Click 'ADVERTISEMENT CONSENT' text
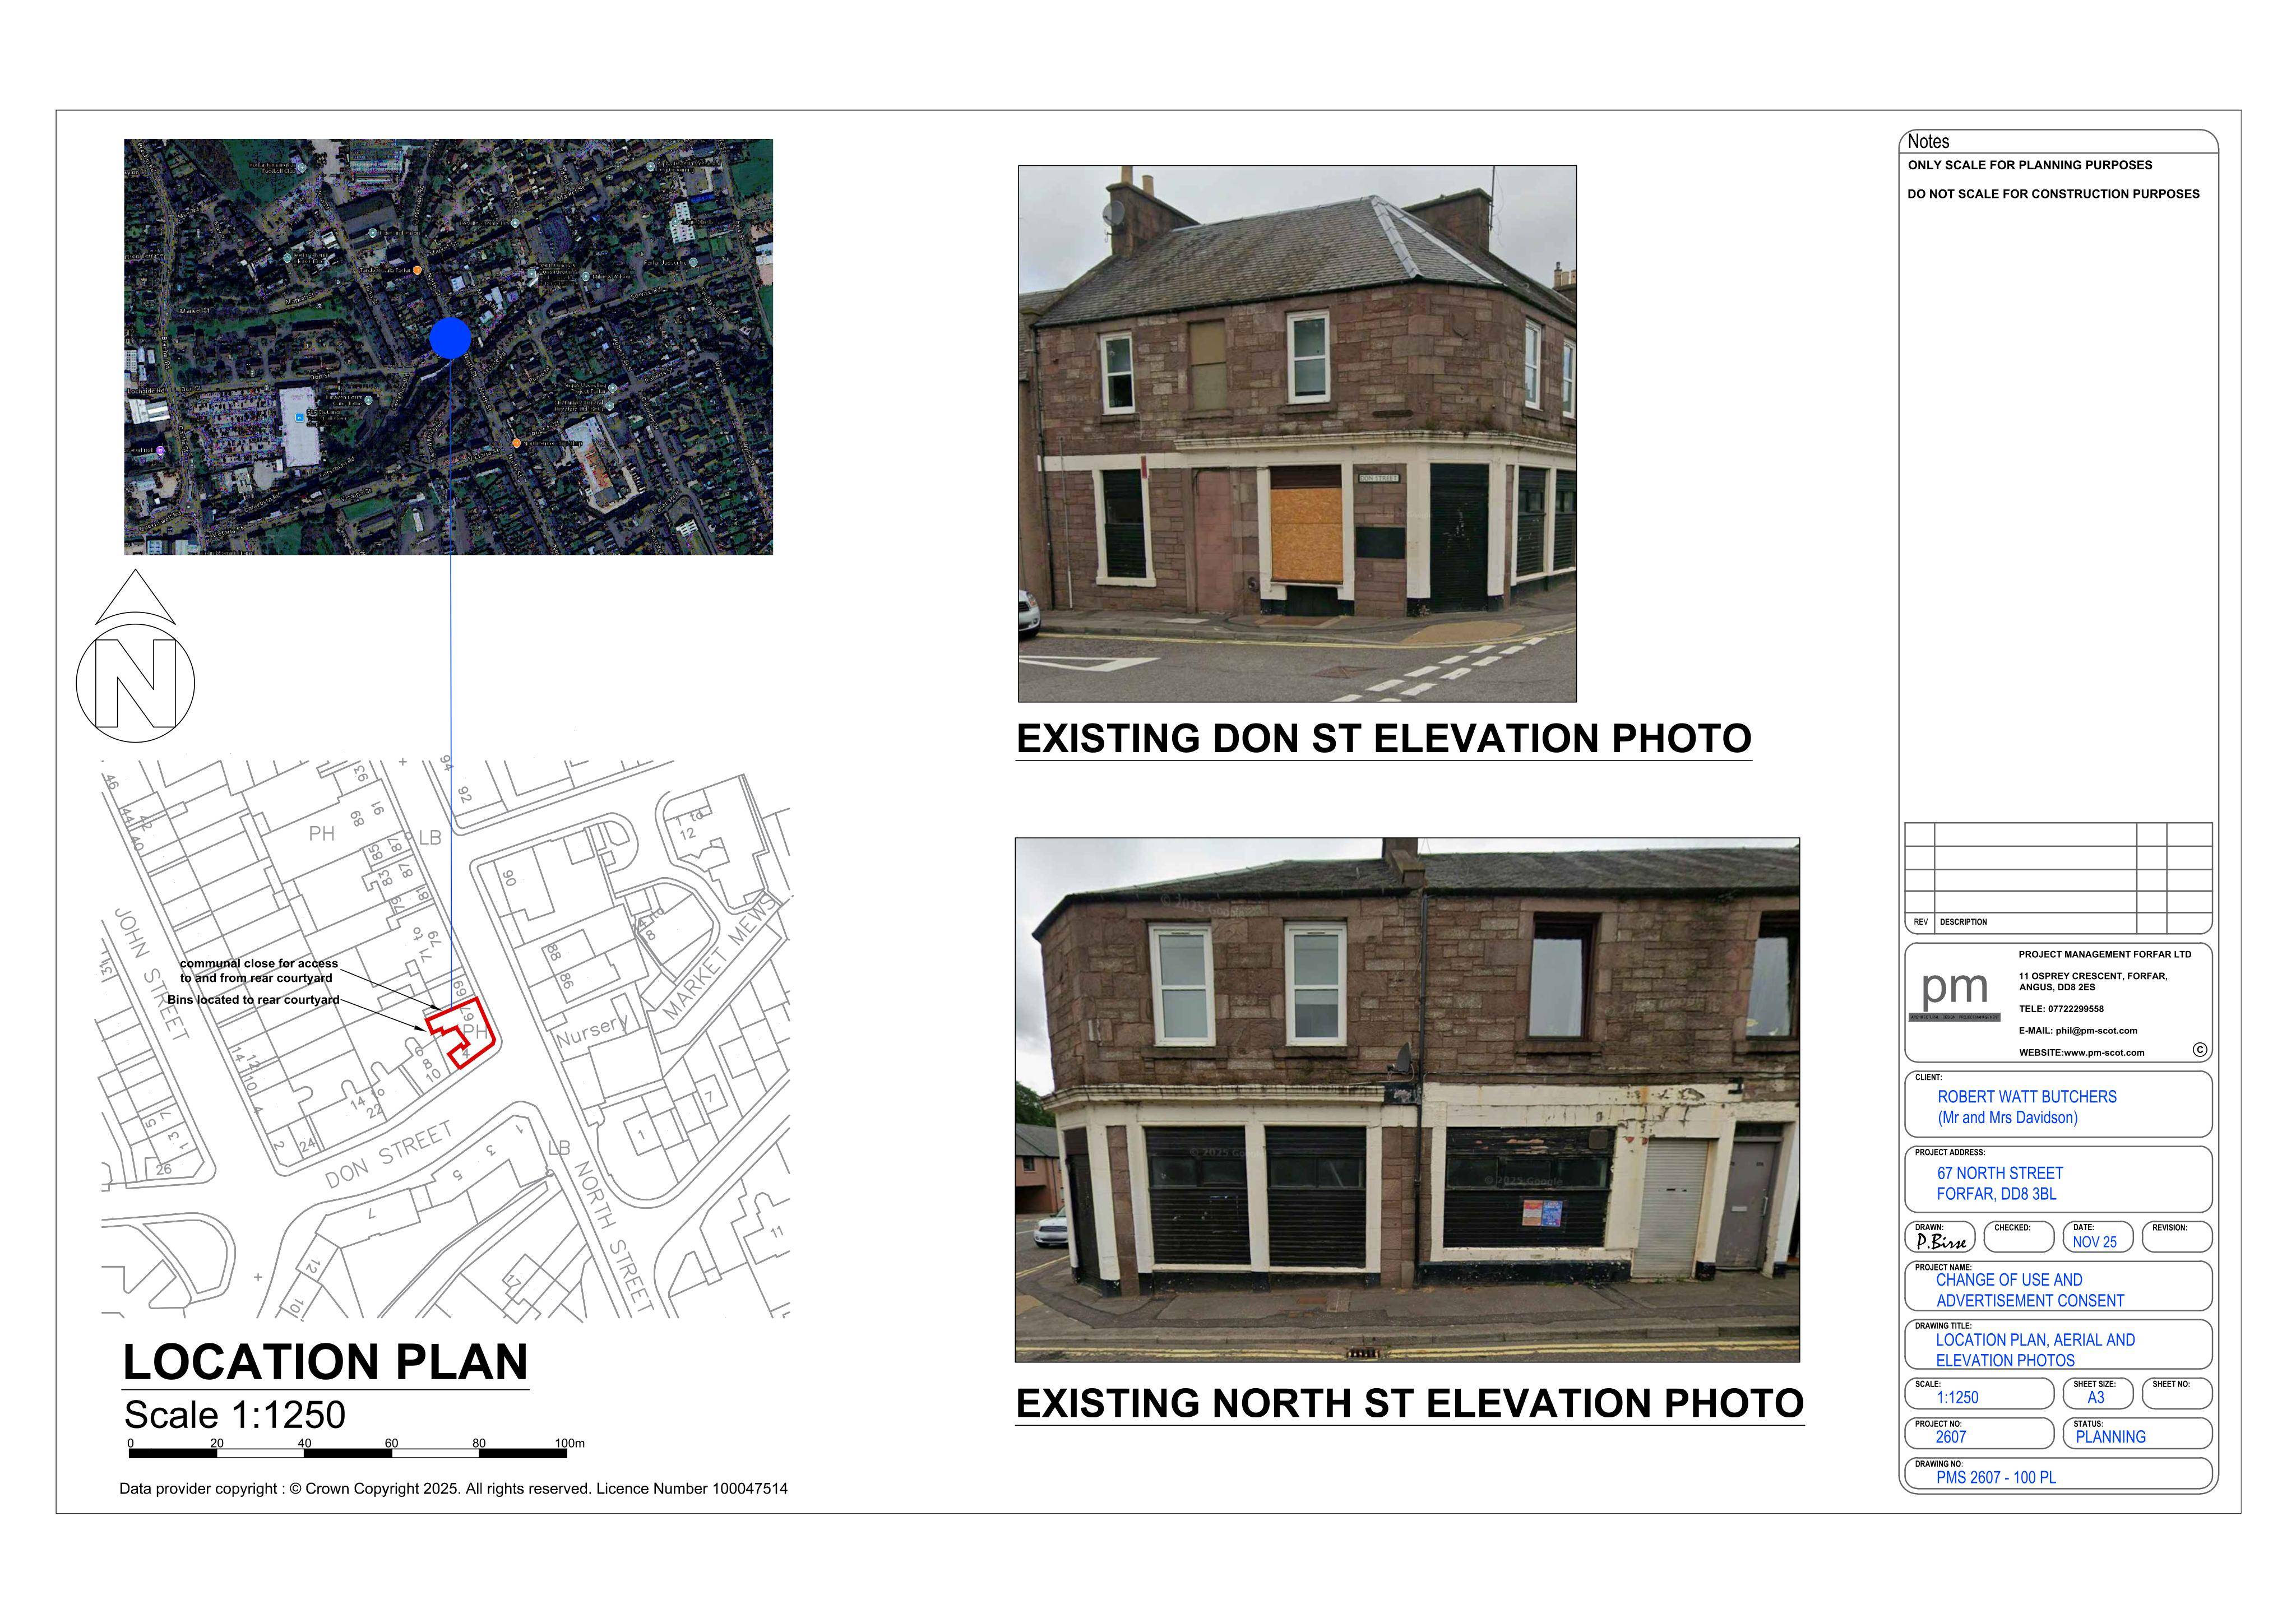Screen dimensions: 2296x1623 [2030, 1301]
